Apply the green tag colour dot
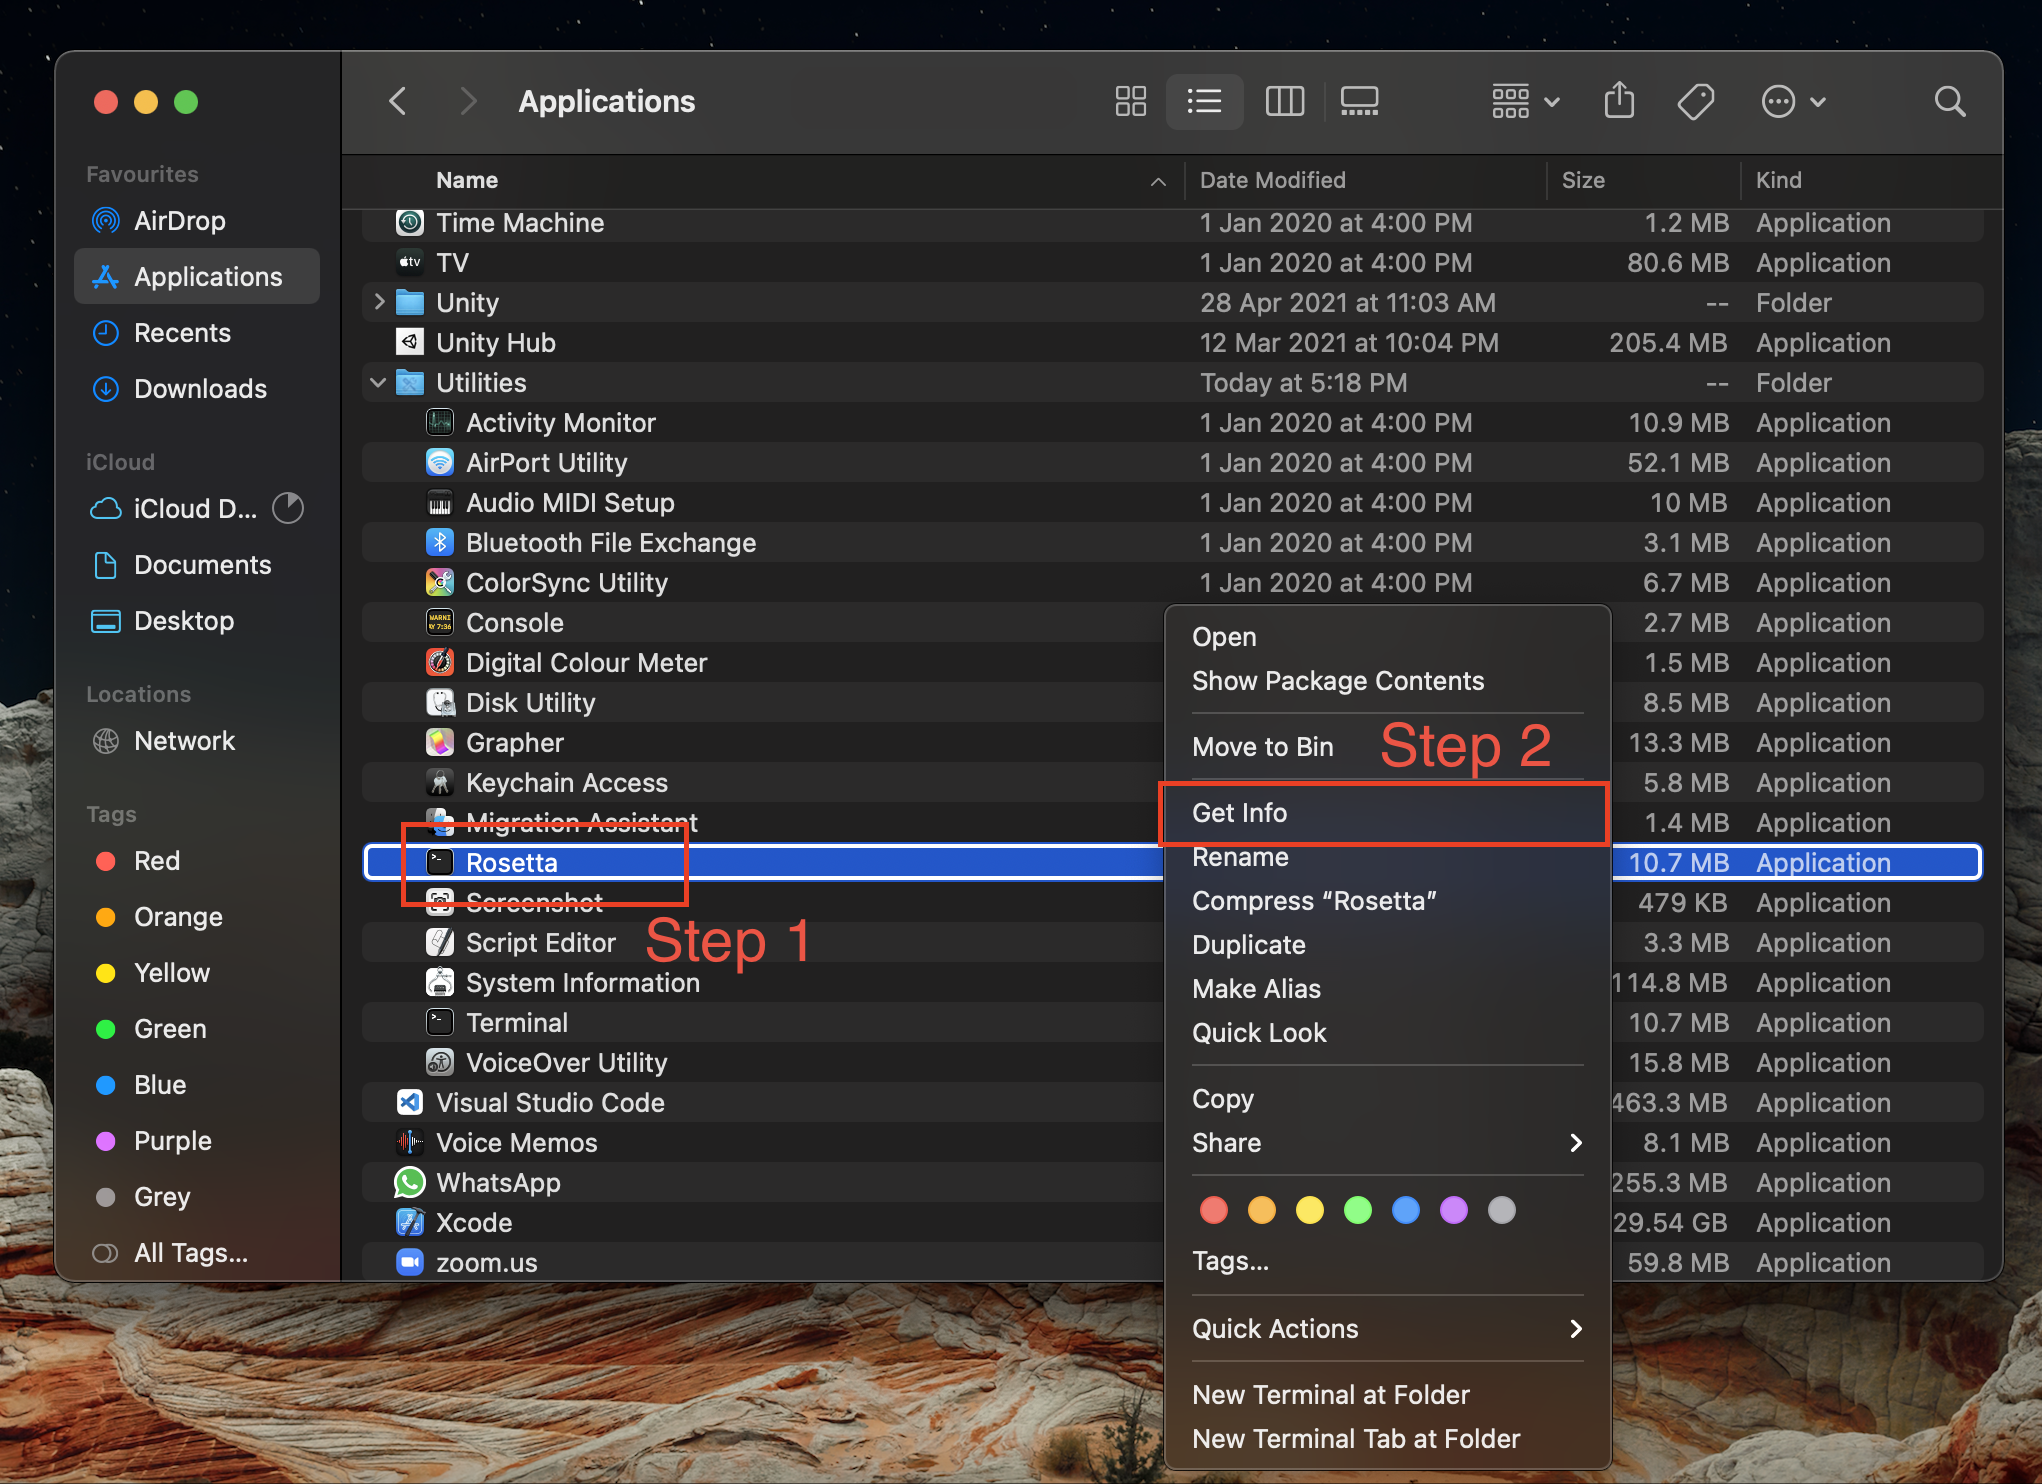The height and width of the screenshot is (1484, 2042). point(1357,1211)
